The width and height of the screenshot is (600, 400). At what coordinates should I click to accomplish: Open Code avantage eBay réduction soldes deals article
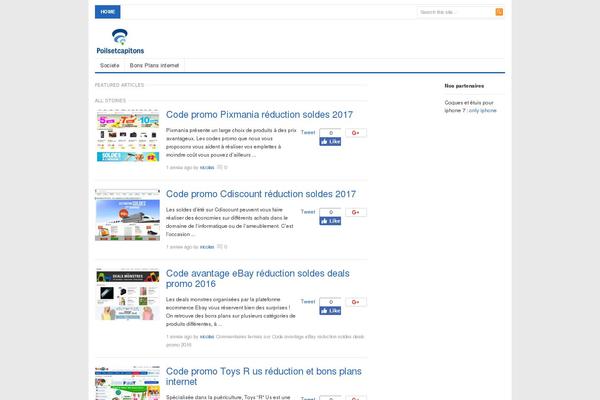pos(258,279)
